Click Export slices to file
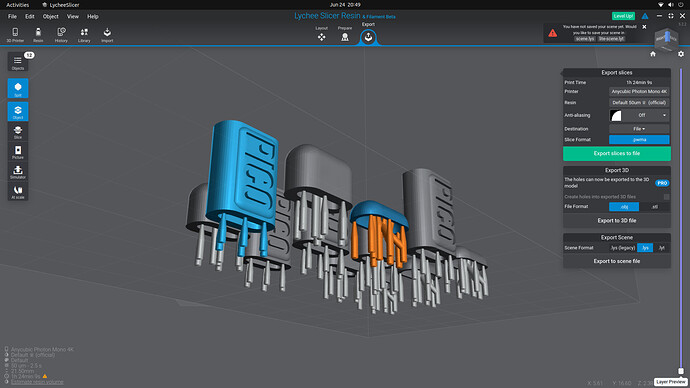 (x=617, y=154)
